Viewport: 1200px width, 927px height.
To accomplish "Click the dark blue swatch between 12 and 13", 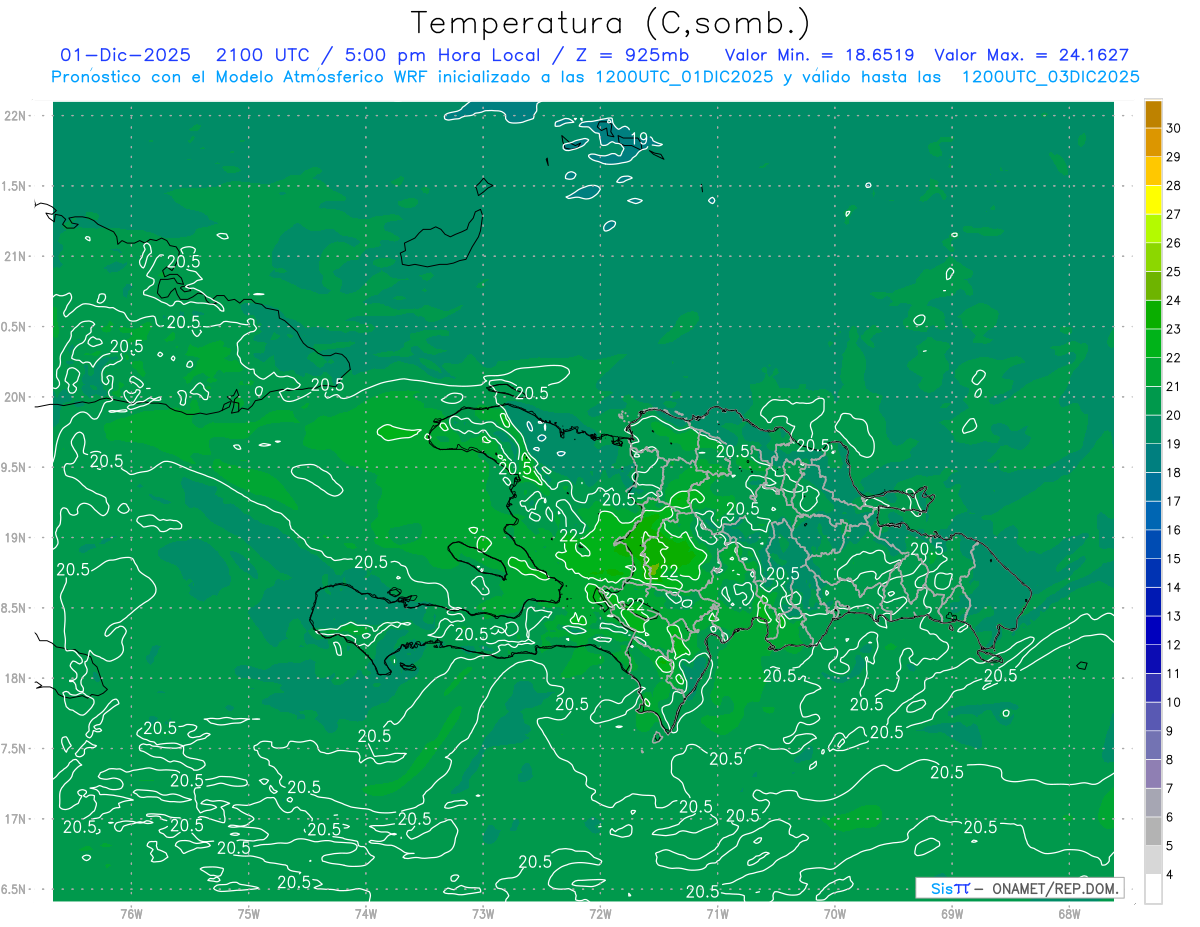I will point(1153,631).
